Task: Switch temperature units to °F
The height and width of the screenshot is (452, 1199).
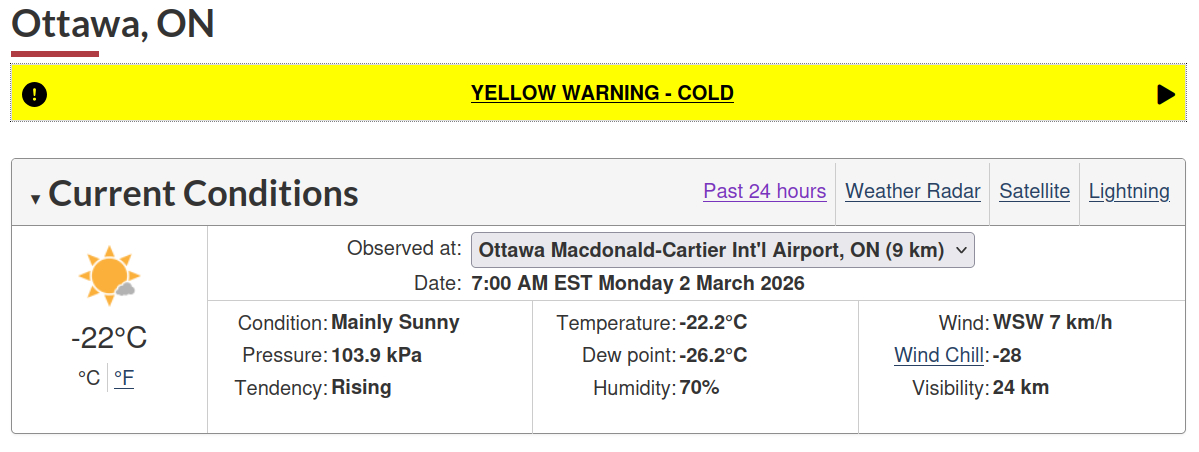Action: point(124,378)
